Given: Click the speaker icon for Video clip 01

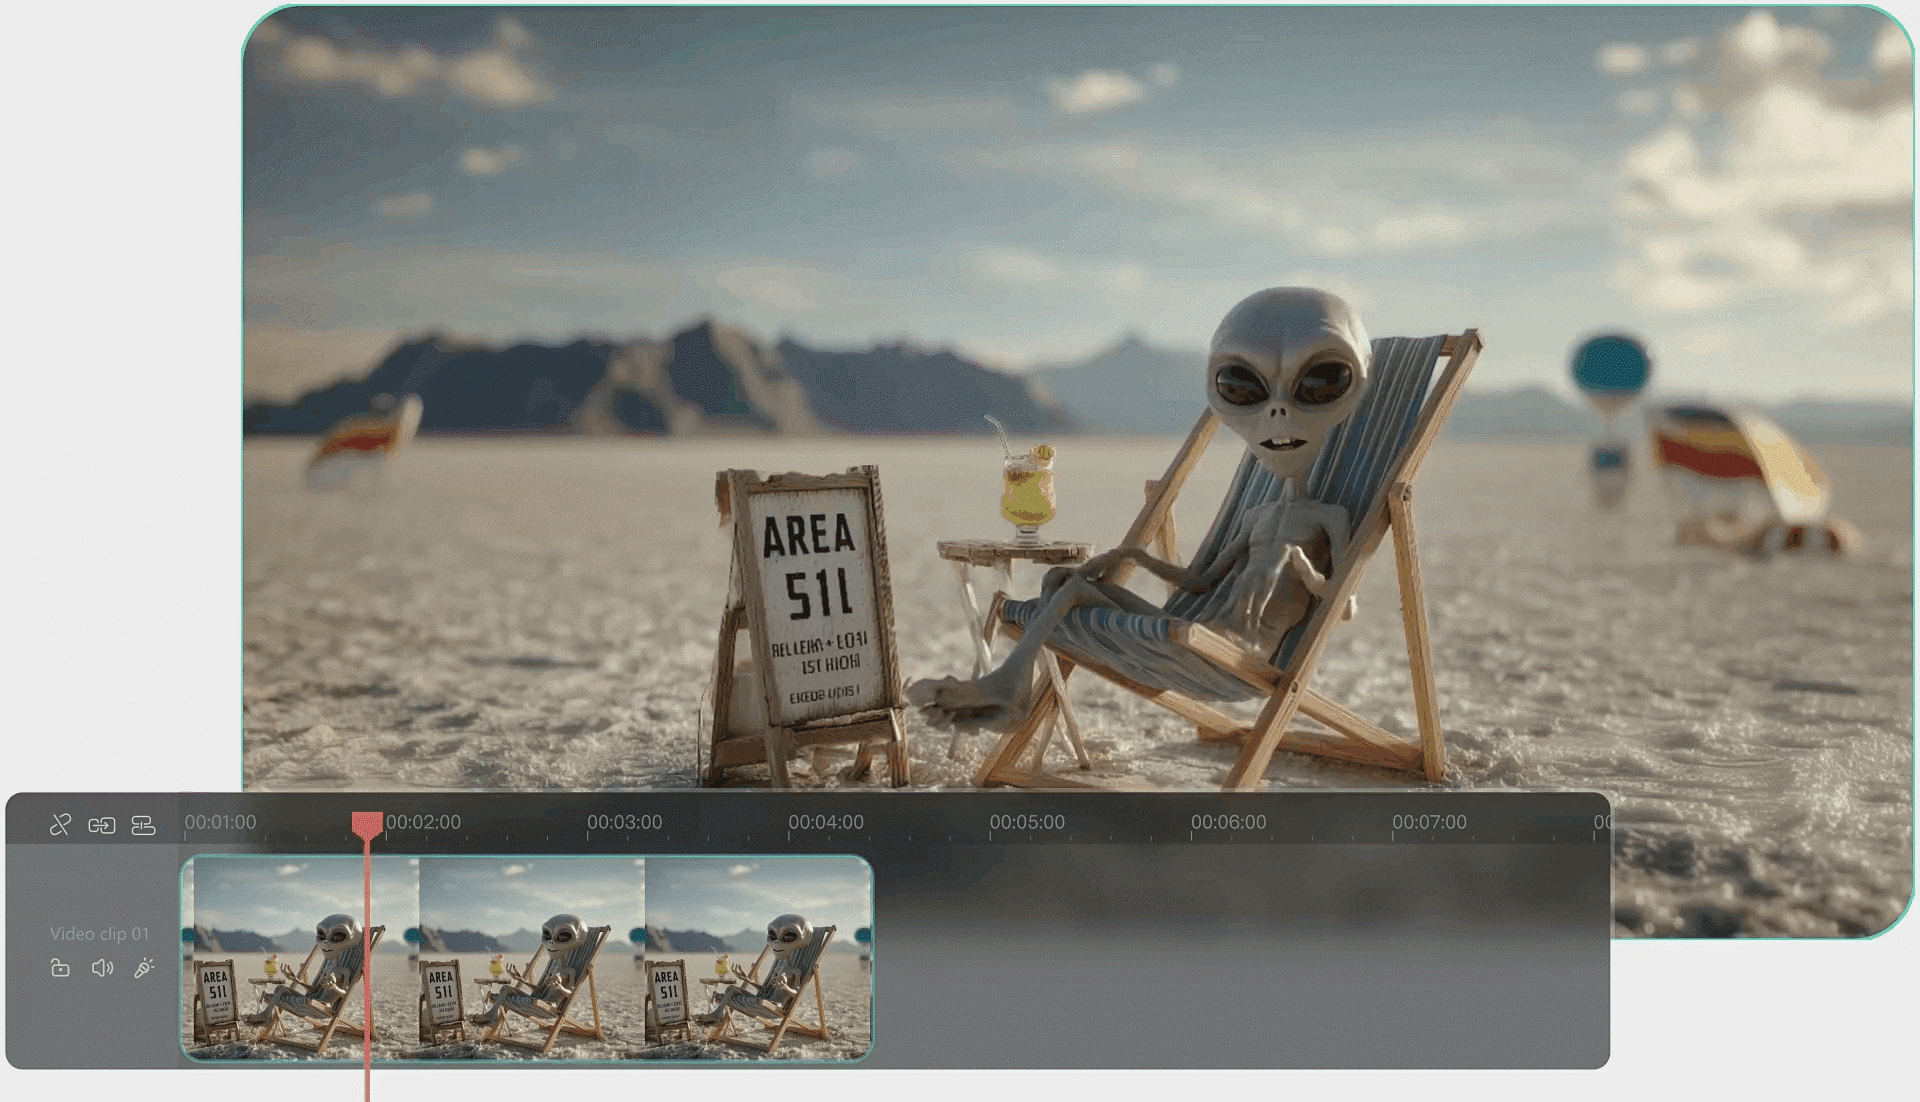Looking at the screenshot, I should tap(102, 967).
